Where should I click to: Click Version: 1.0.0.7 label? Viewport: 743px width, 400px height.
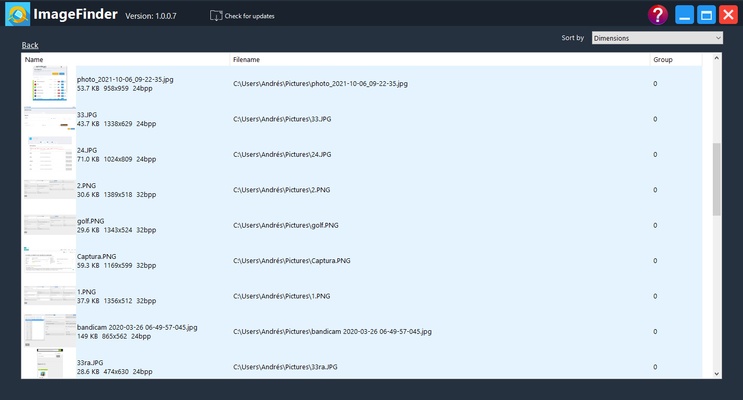pyautogui.click(x=151, y=16)
